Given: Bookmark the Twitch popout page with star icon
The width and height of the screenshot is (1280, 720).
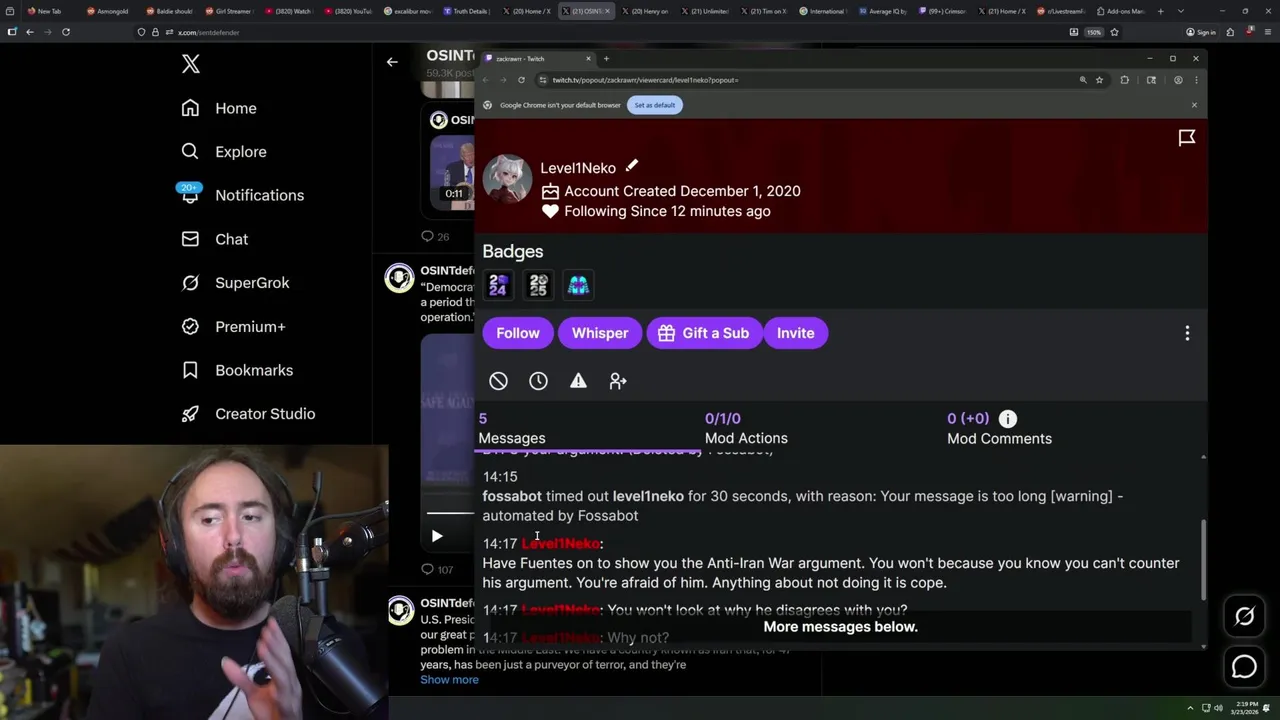Looking at the screenshot, I should tap(1099, 80).
